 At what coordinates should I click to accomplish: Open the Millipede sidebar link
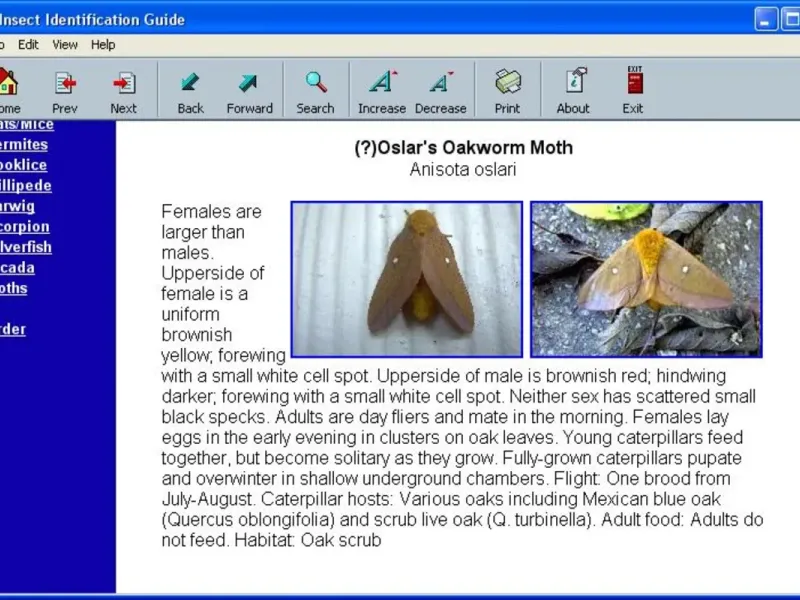pyautogui.click(x=26, y=185)
